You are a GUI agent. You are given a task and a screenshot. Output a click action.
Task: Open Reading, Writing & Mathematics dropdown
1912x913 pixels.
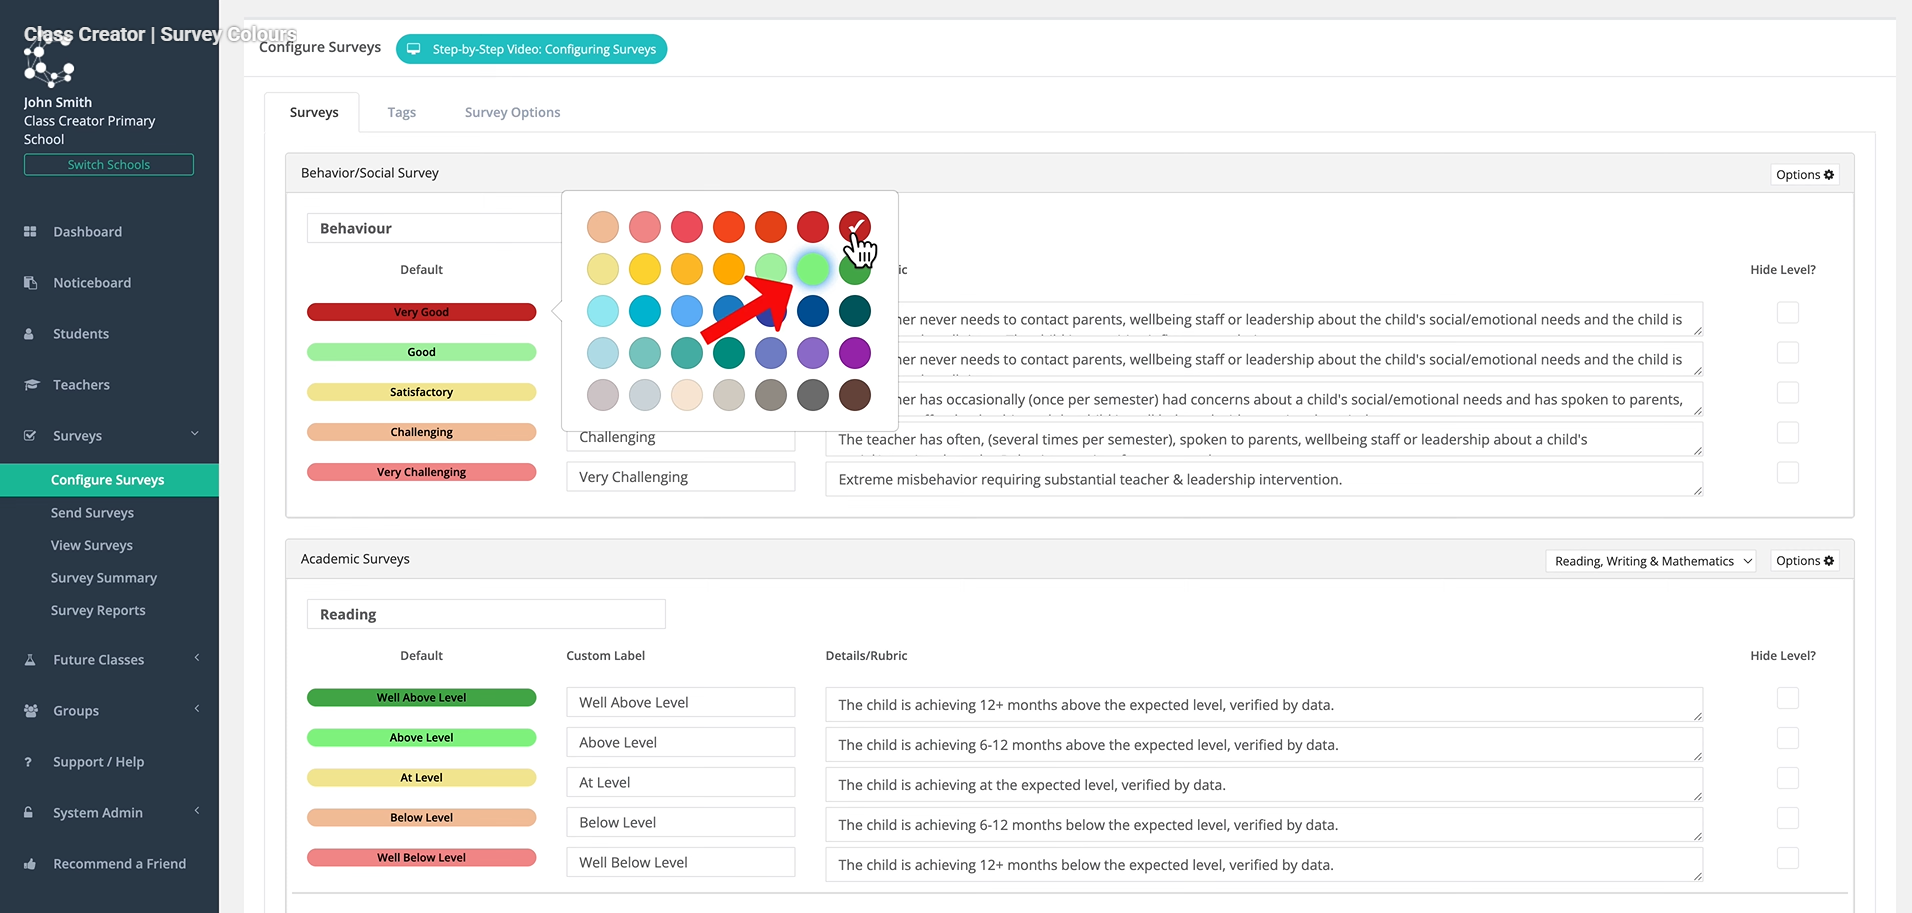pyautogui.click(x=1650, y=561)
